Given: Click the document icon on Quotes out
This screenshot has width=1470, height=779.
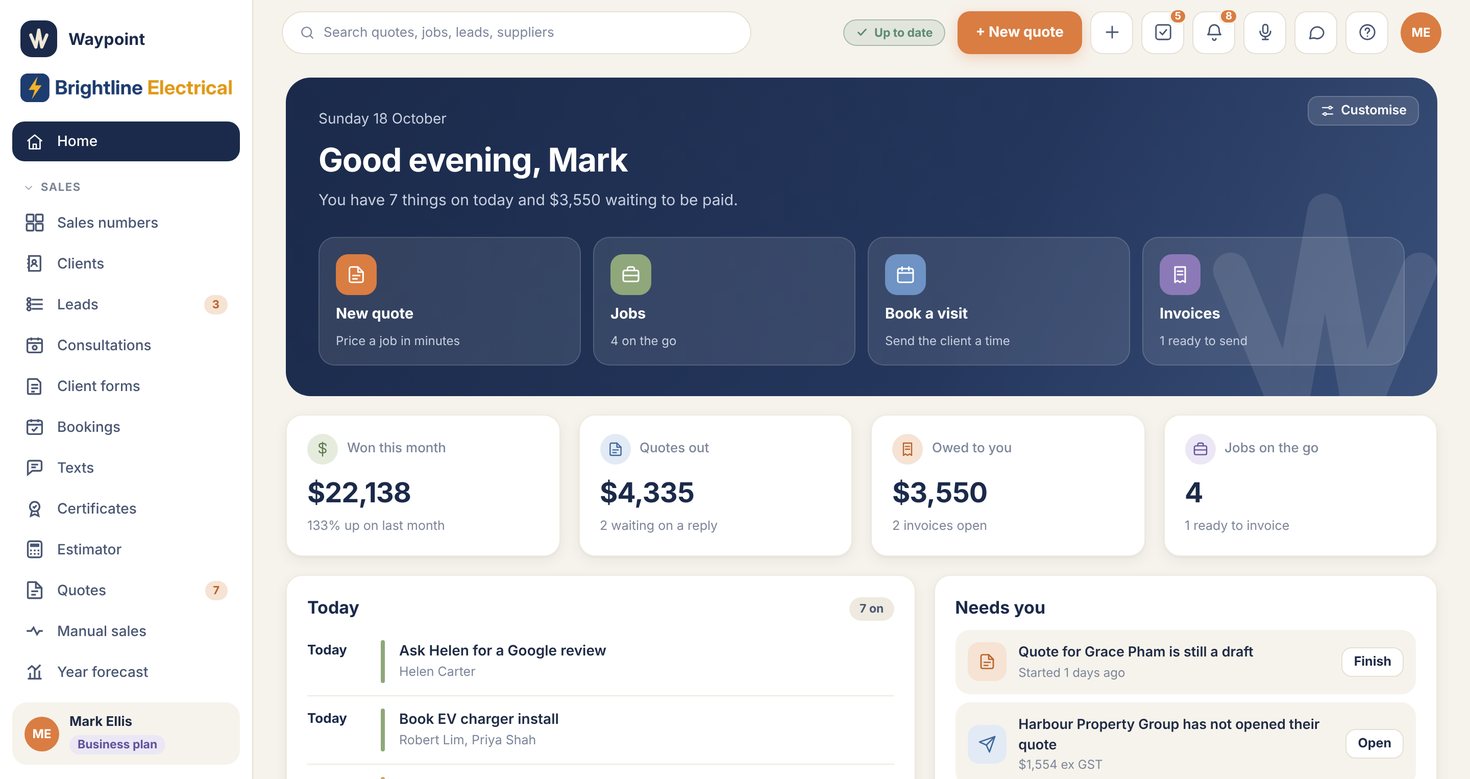Looking at the screenshot, I should click(615, 449).
